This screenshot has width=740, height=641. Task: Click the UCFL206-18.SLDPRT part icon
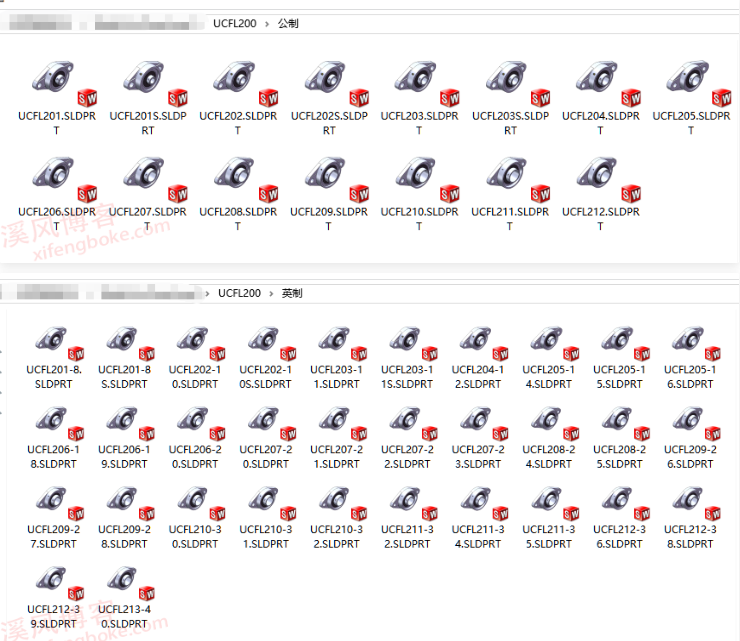(x=59, y=423)
